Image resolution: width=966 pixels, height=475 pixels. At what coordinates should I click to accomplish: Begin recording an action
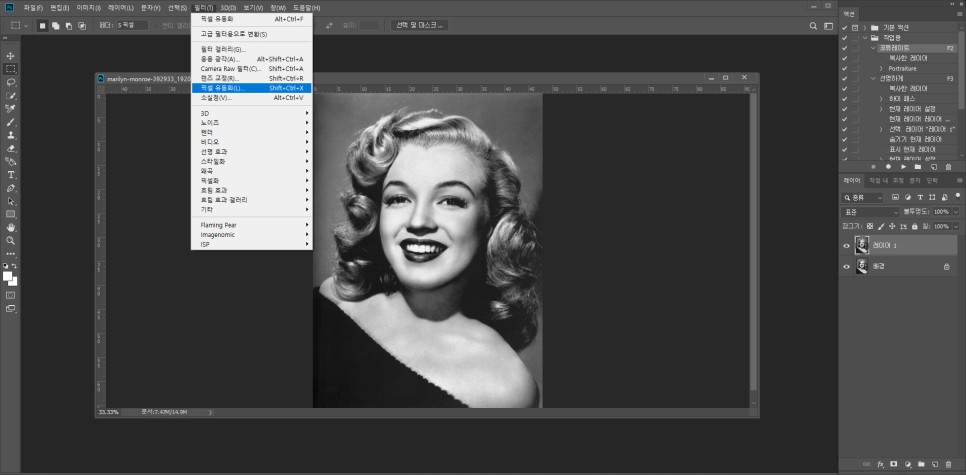[x=888, y=167]
